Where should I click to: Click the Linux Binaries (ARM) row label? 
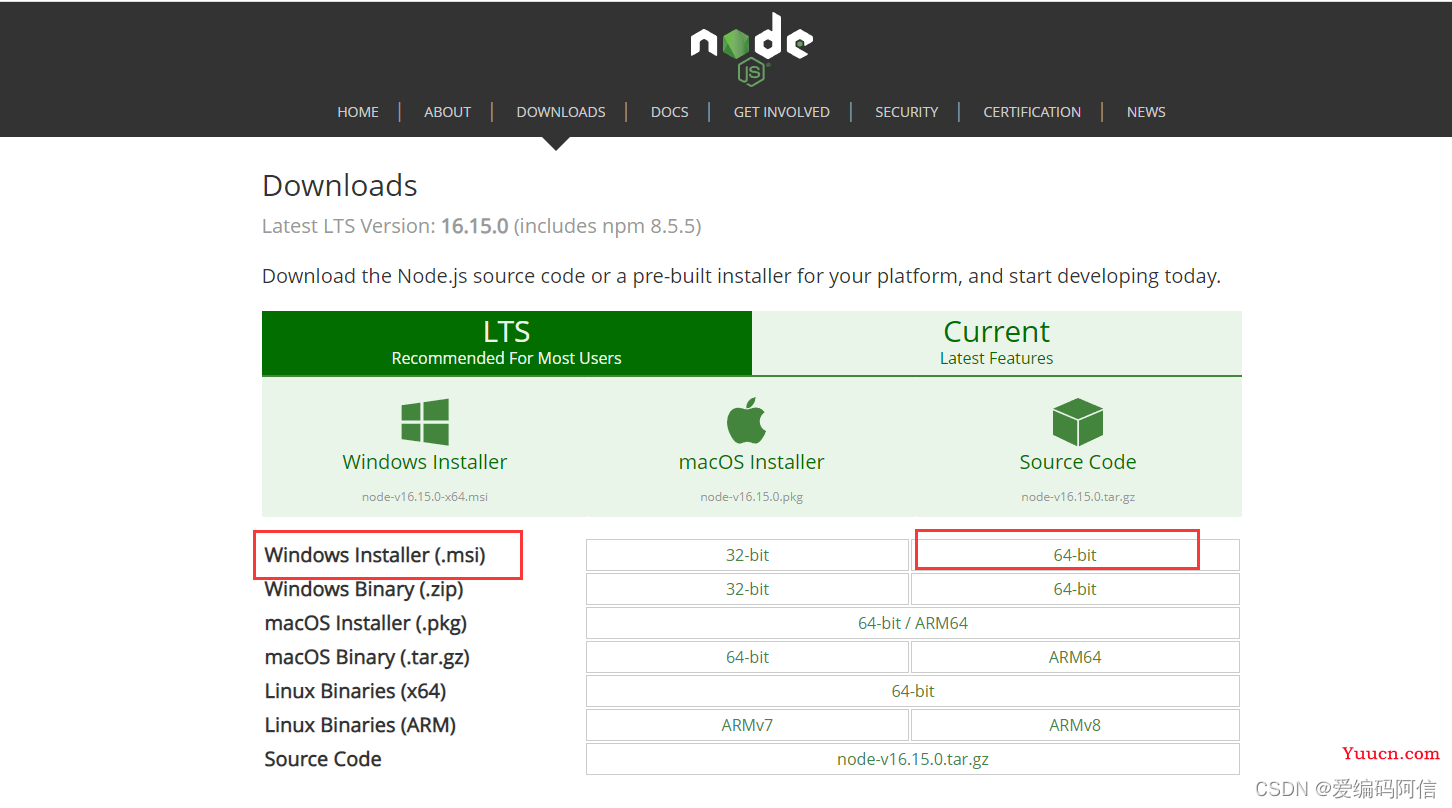click(360, 725)
